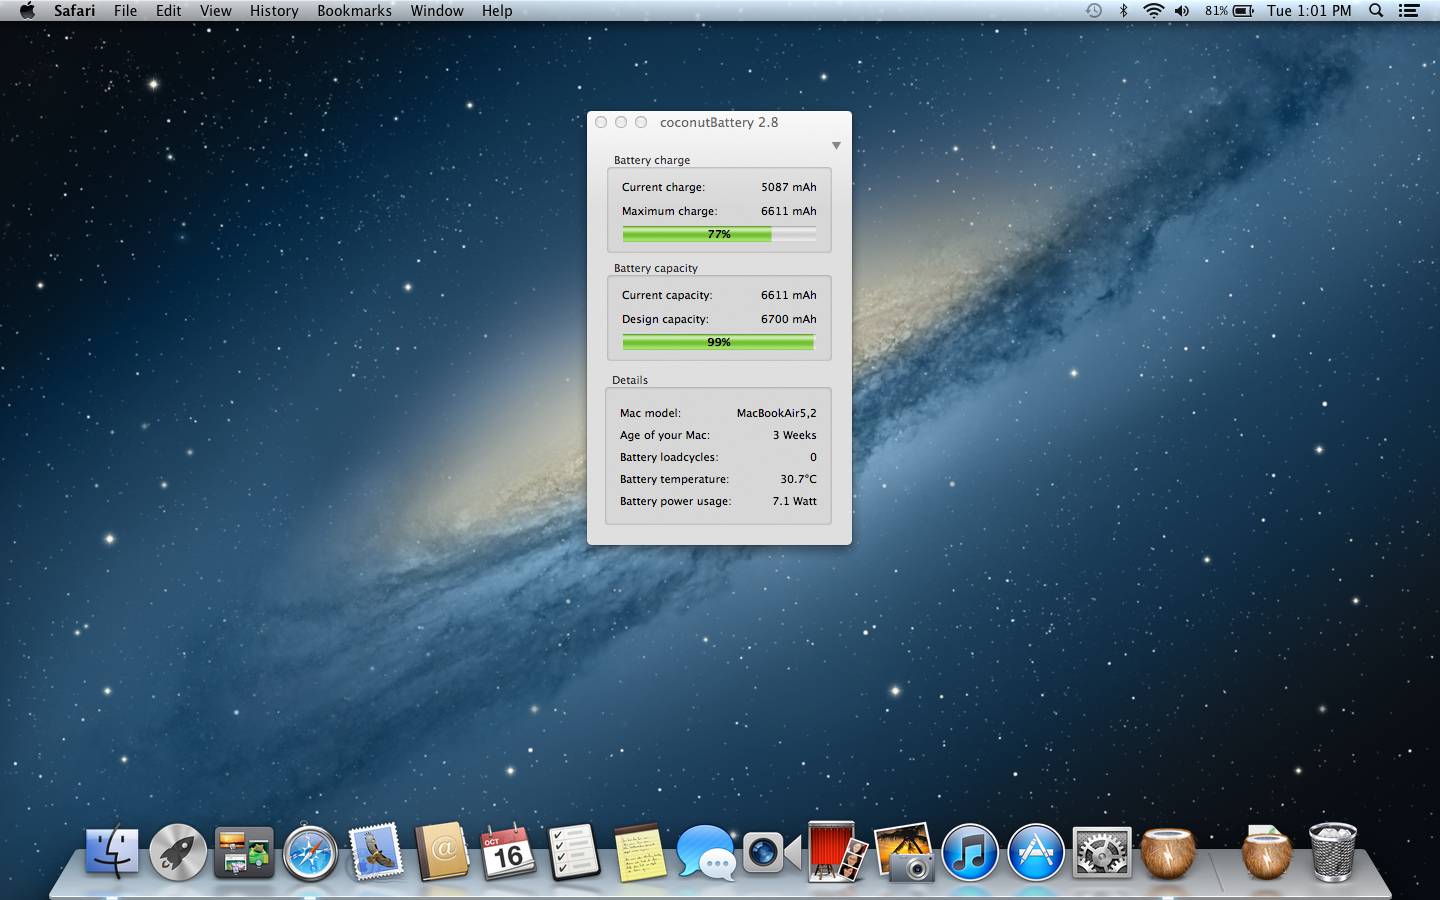Launch FaceTime camera icon in Dock
Screen dimensions: 1440x900
pos(772,853)
